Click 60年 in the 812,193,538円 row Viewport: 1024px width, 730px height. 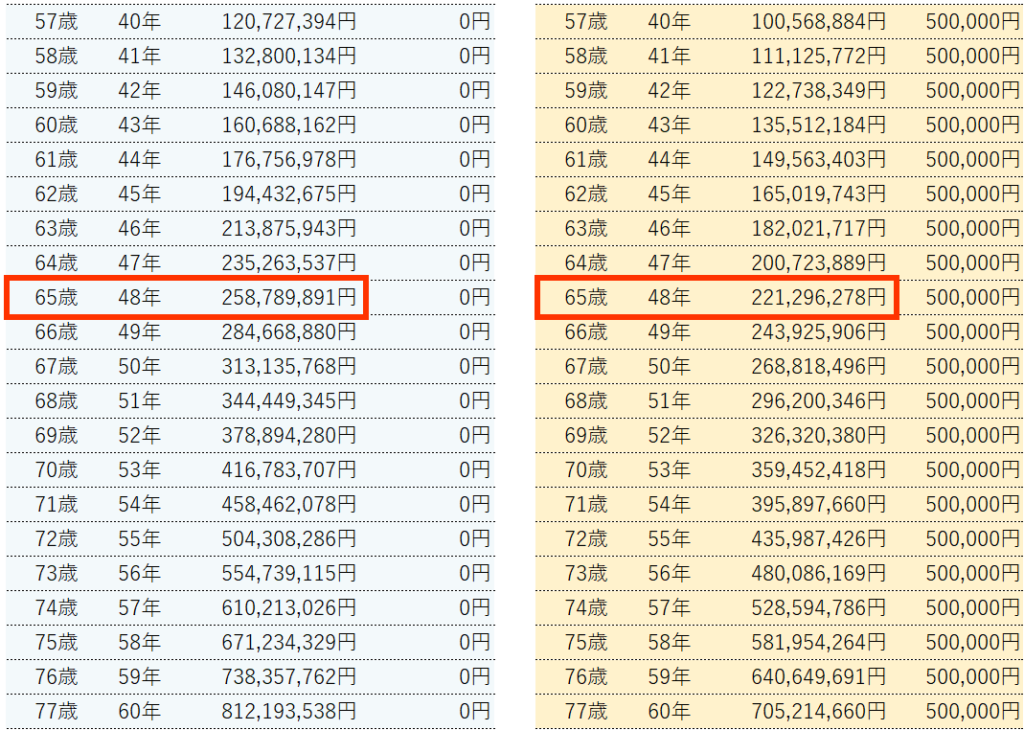tap(138, 711)
